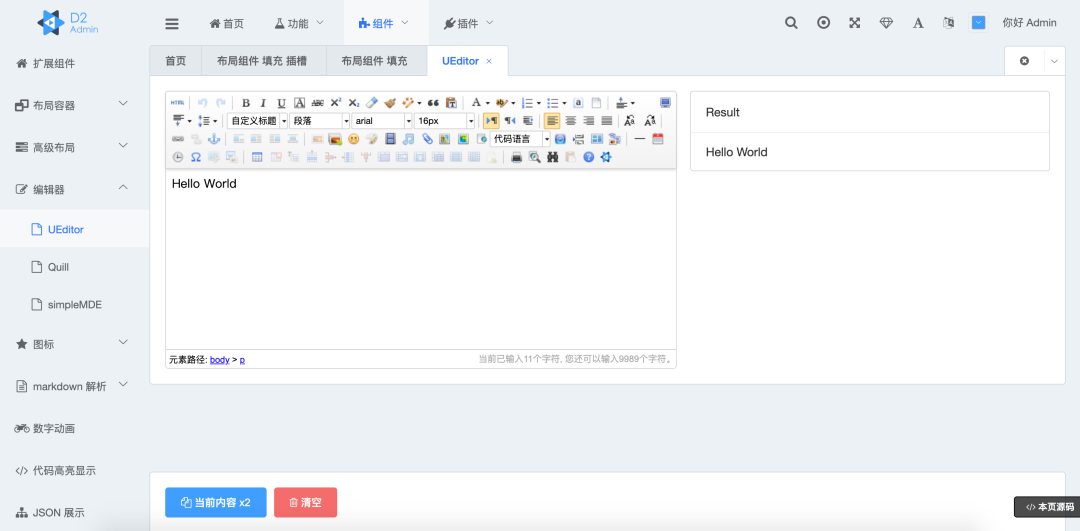The width and height of the screenshot is (1080, 531).
Task: Click the 本页源码 button
Action: pos(1047,507)
